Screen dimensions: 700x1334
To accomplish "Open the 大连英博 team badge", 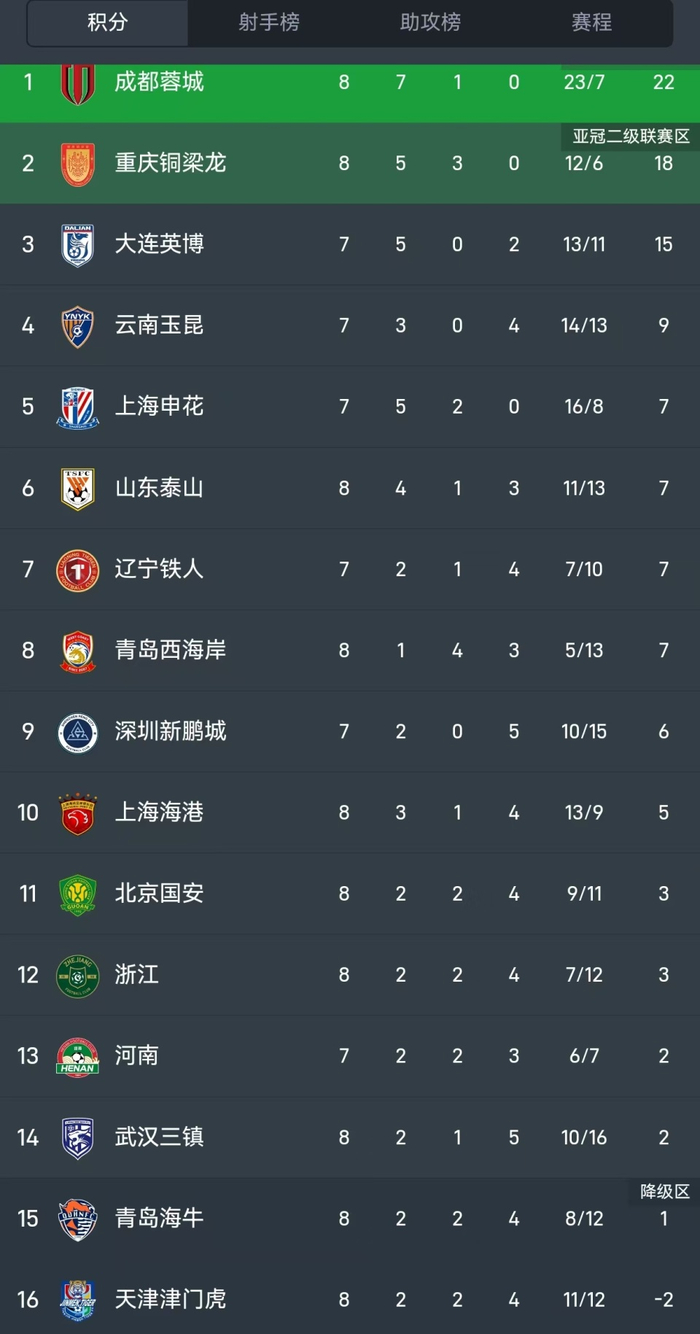I will point(77,244).
